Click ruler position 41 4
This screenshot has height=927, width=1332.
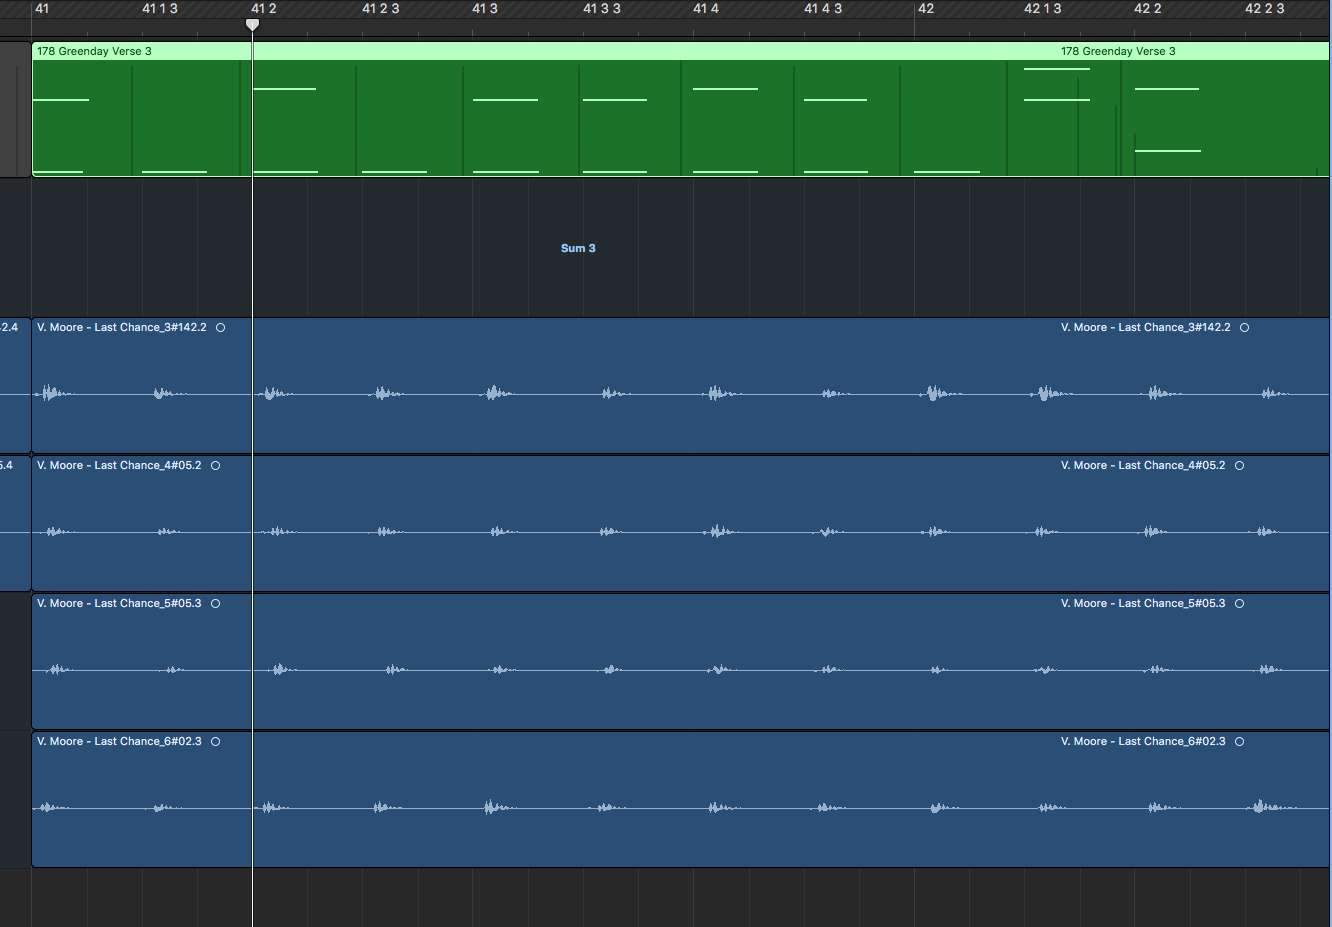(x=706, y=9)
